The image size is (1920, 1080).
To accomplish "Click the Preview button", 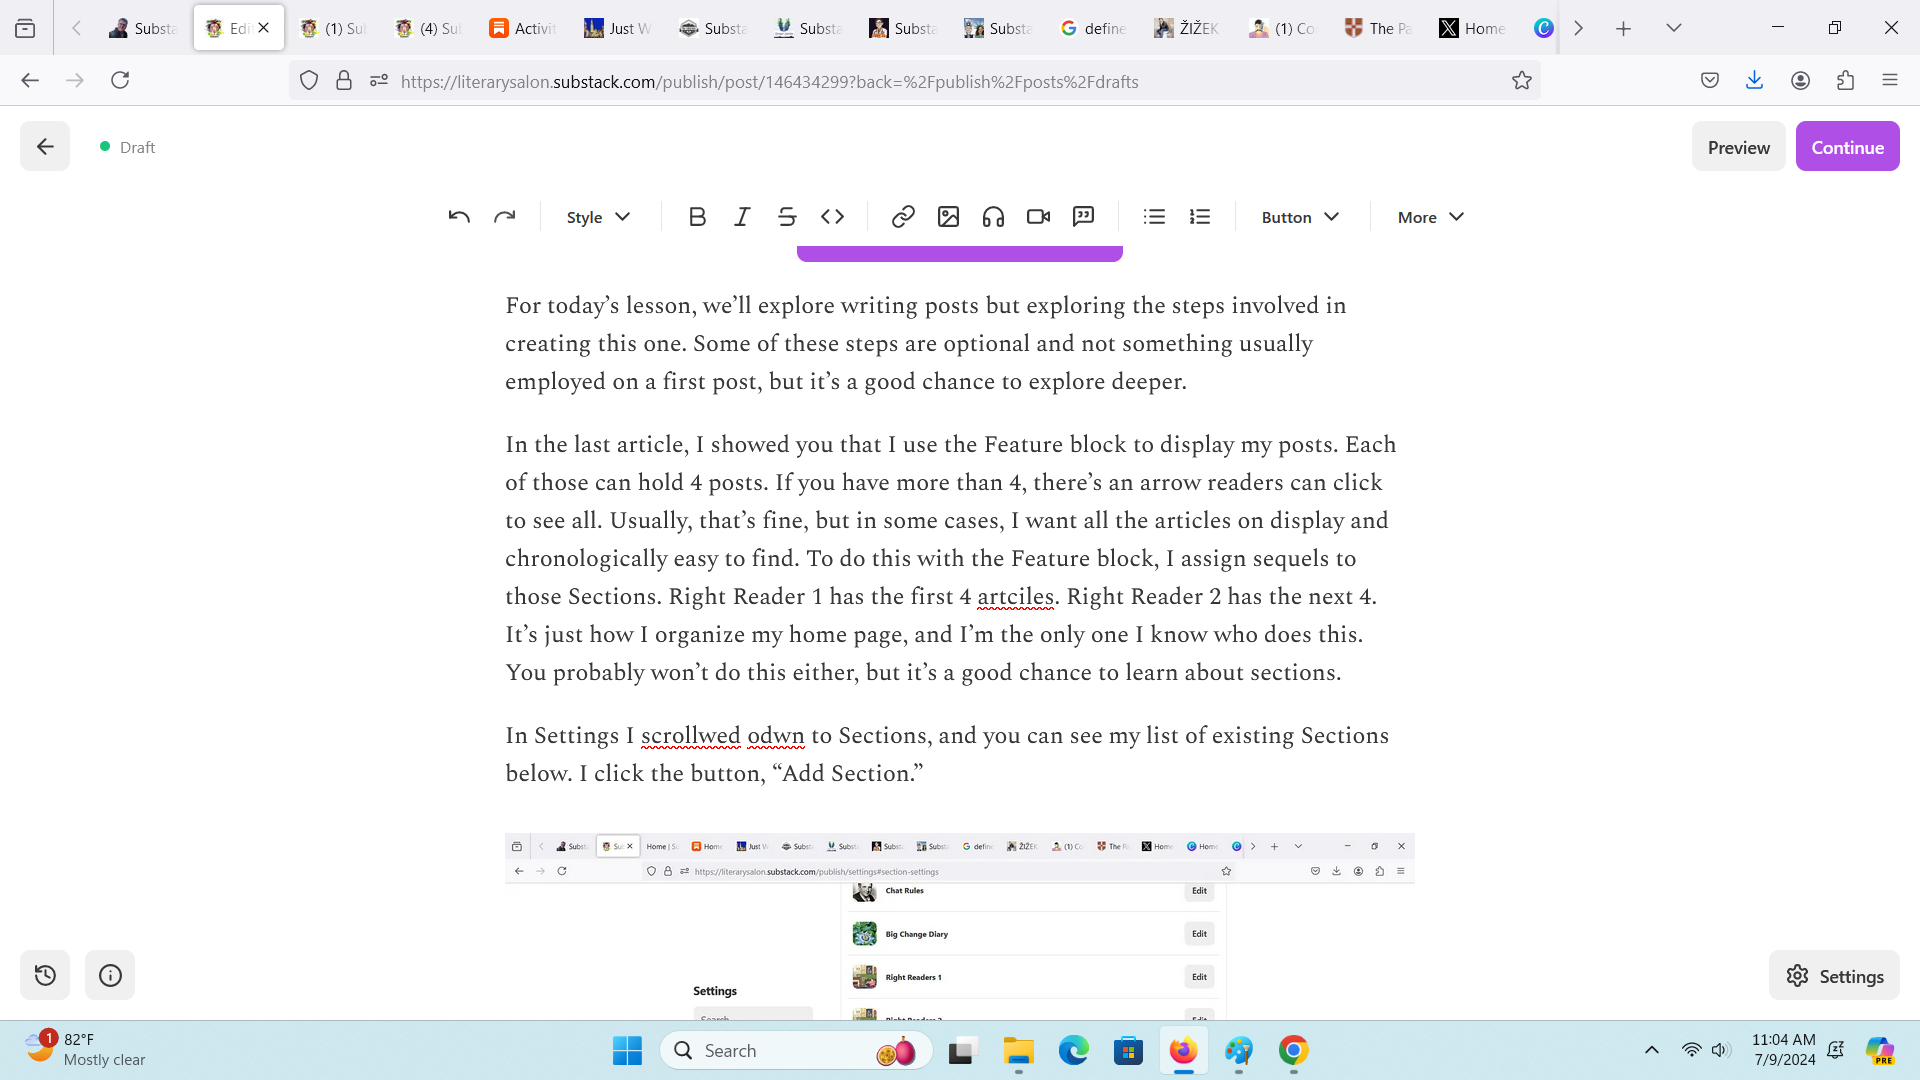I will (x=1738, y=147).
